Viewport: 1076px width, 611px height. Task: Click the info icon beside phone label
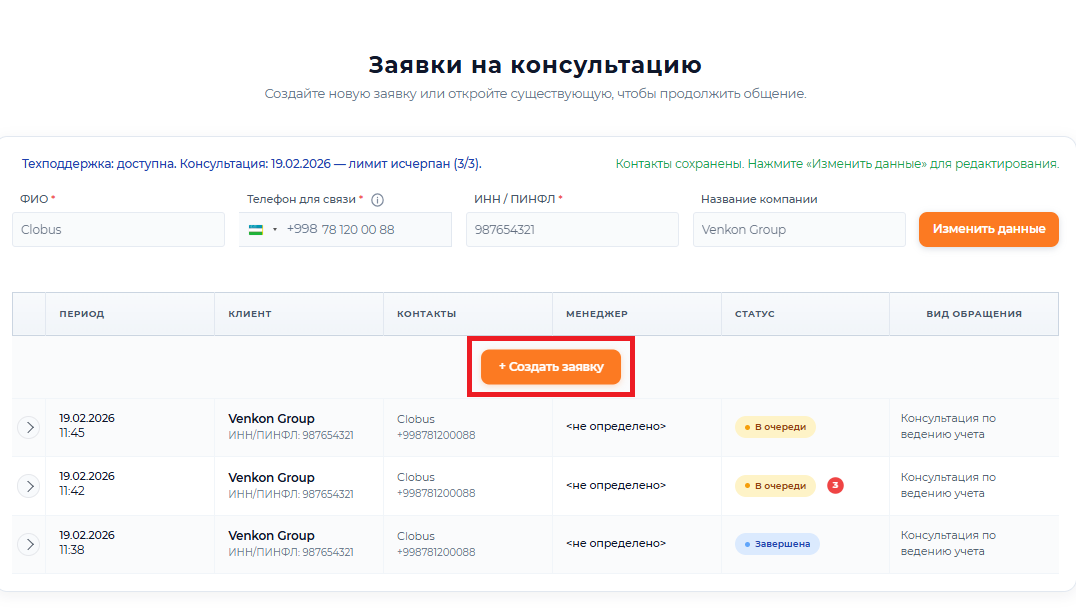click(378, 200)
